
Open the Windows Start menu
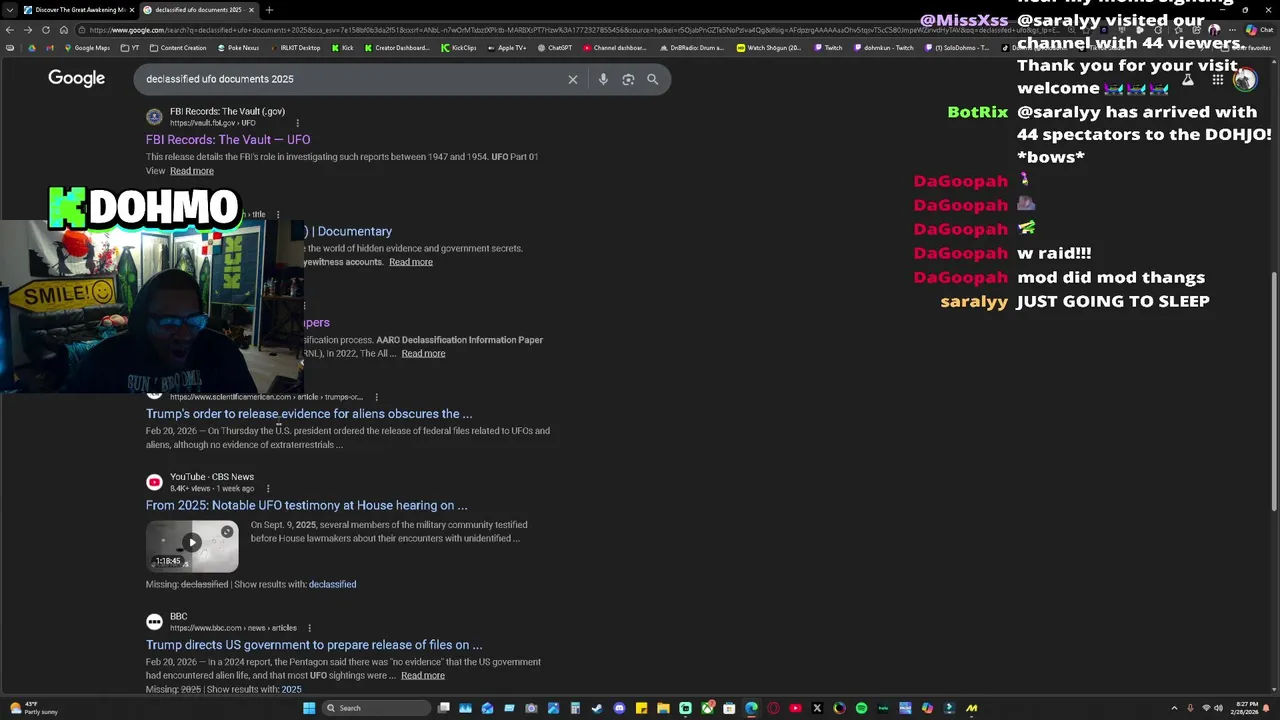coord(309,708)
